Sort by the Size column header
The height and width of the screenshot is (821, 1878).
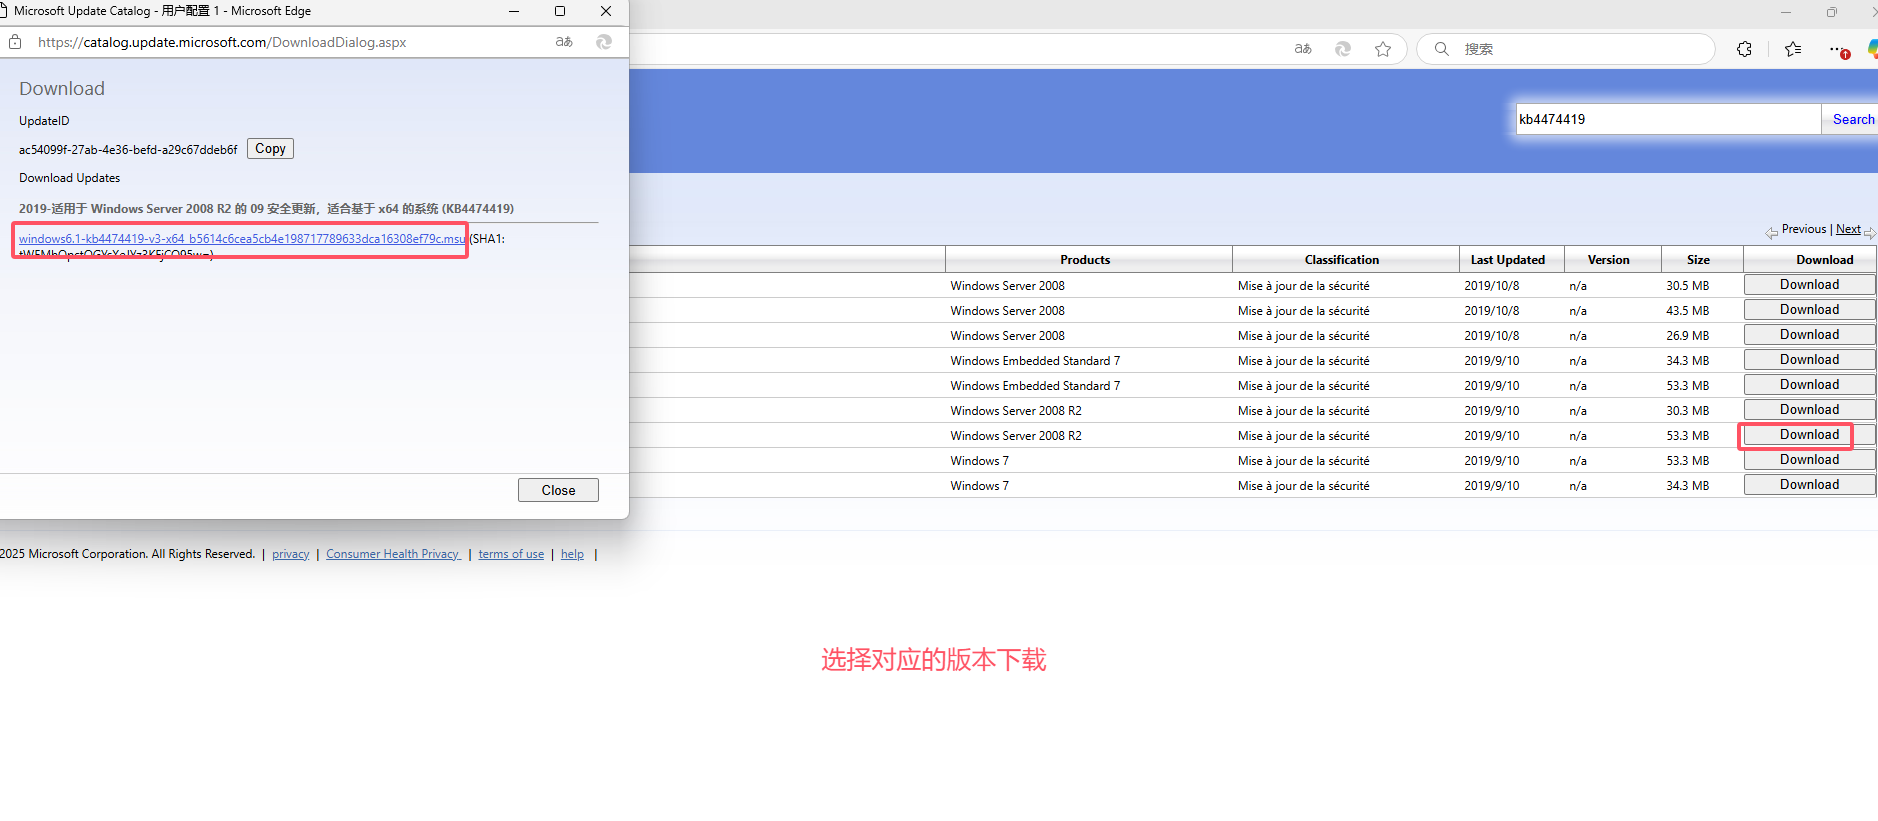click(x=1698, y=260)
